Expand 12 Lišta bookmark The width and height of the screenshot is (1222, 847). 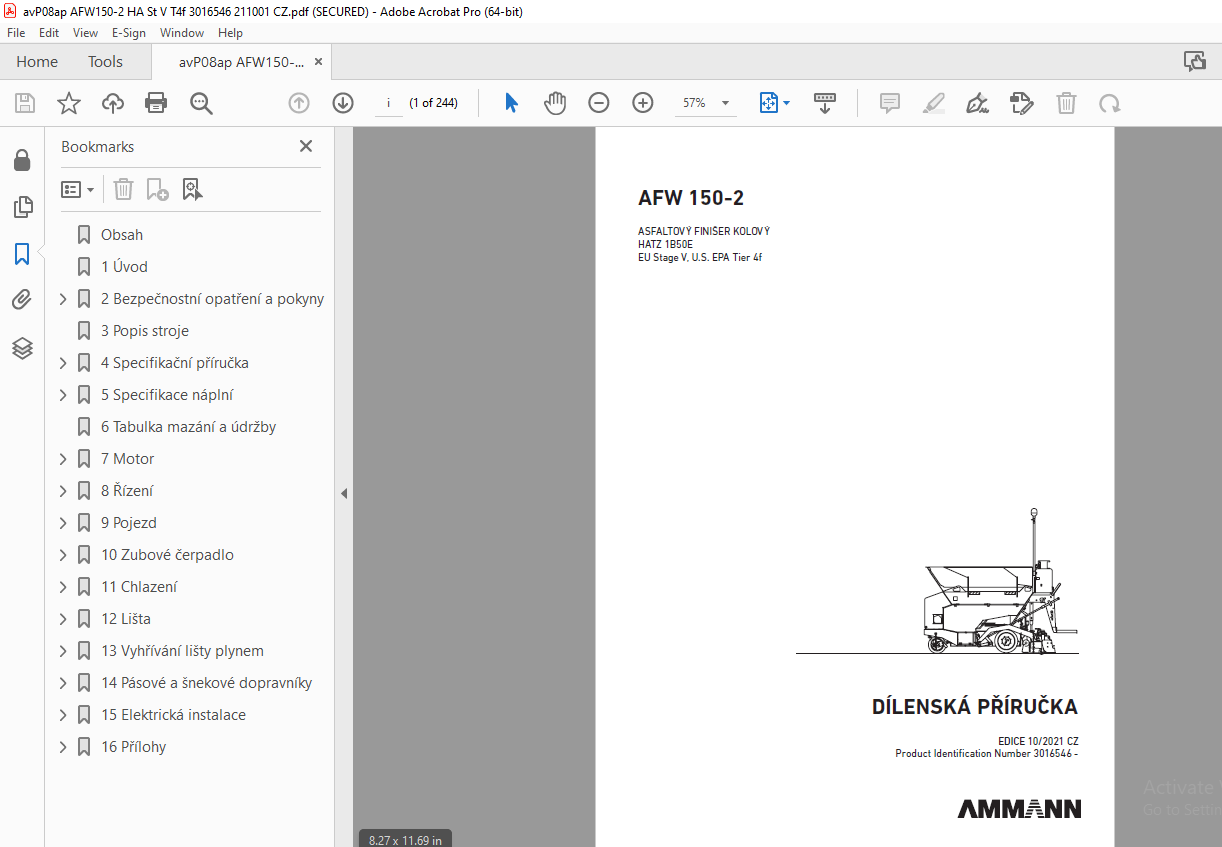63,619
